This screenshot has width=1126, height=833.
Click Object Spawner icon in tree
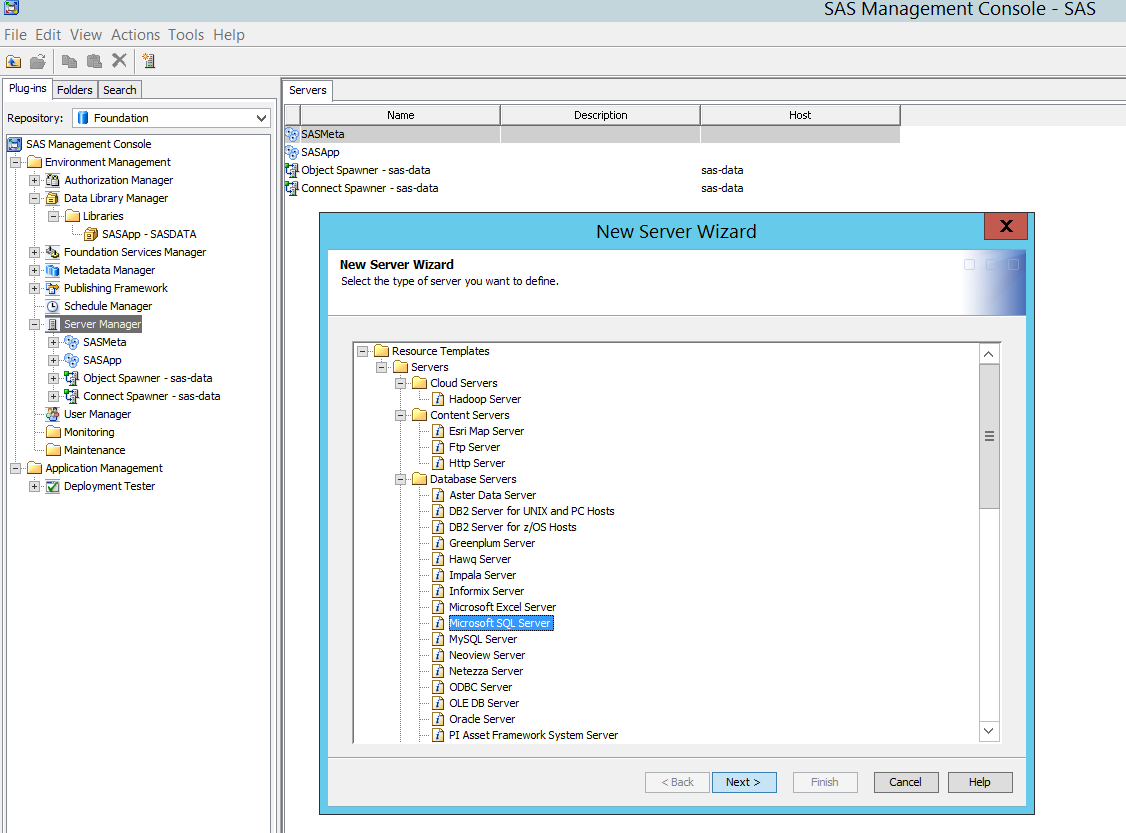coord(72,378)
